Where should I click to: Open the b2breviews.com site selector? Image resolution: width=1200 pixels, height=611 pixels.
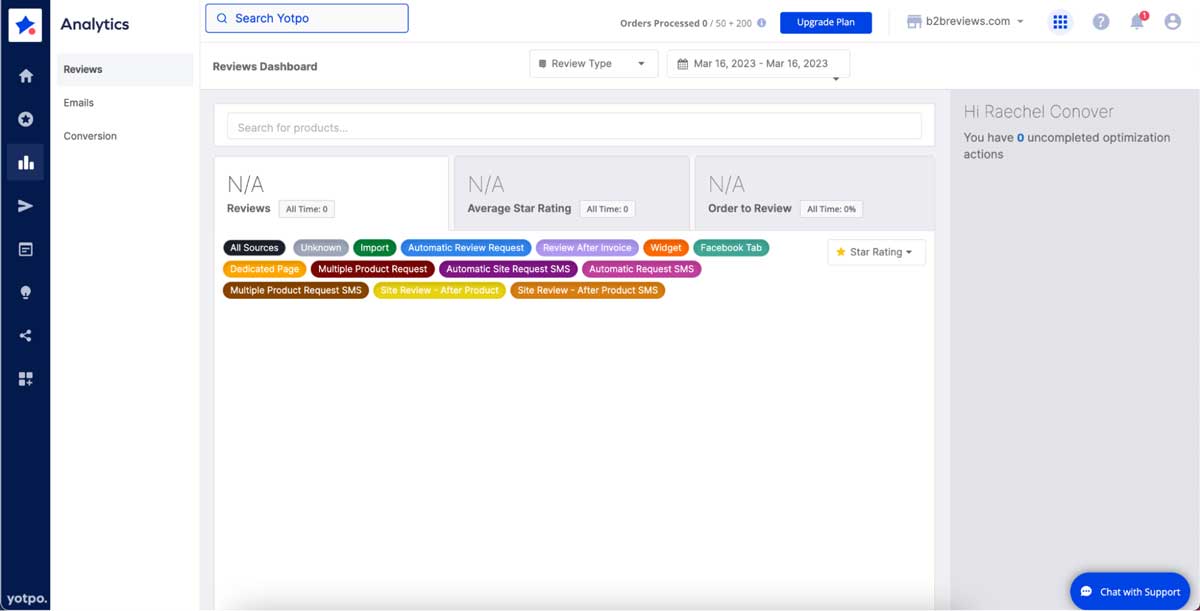coord(965,20)
